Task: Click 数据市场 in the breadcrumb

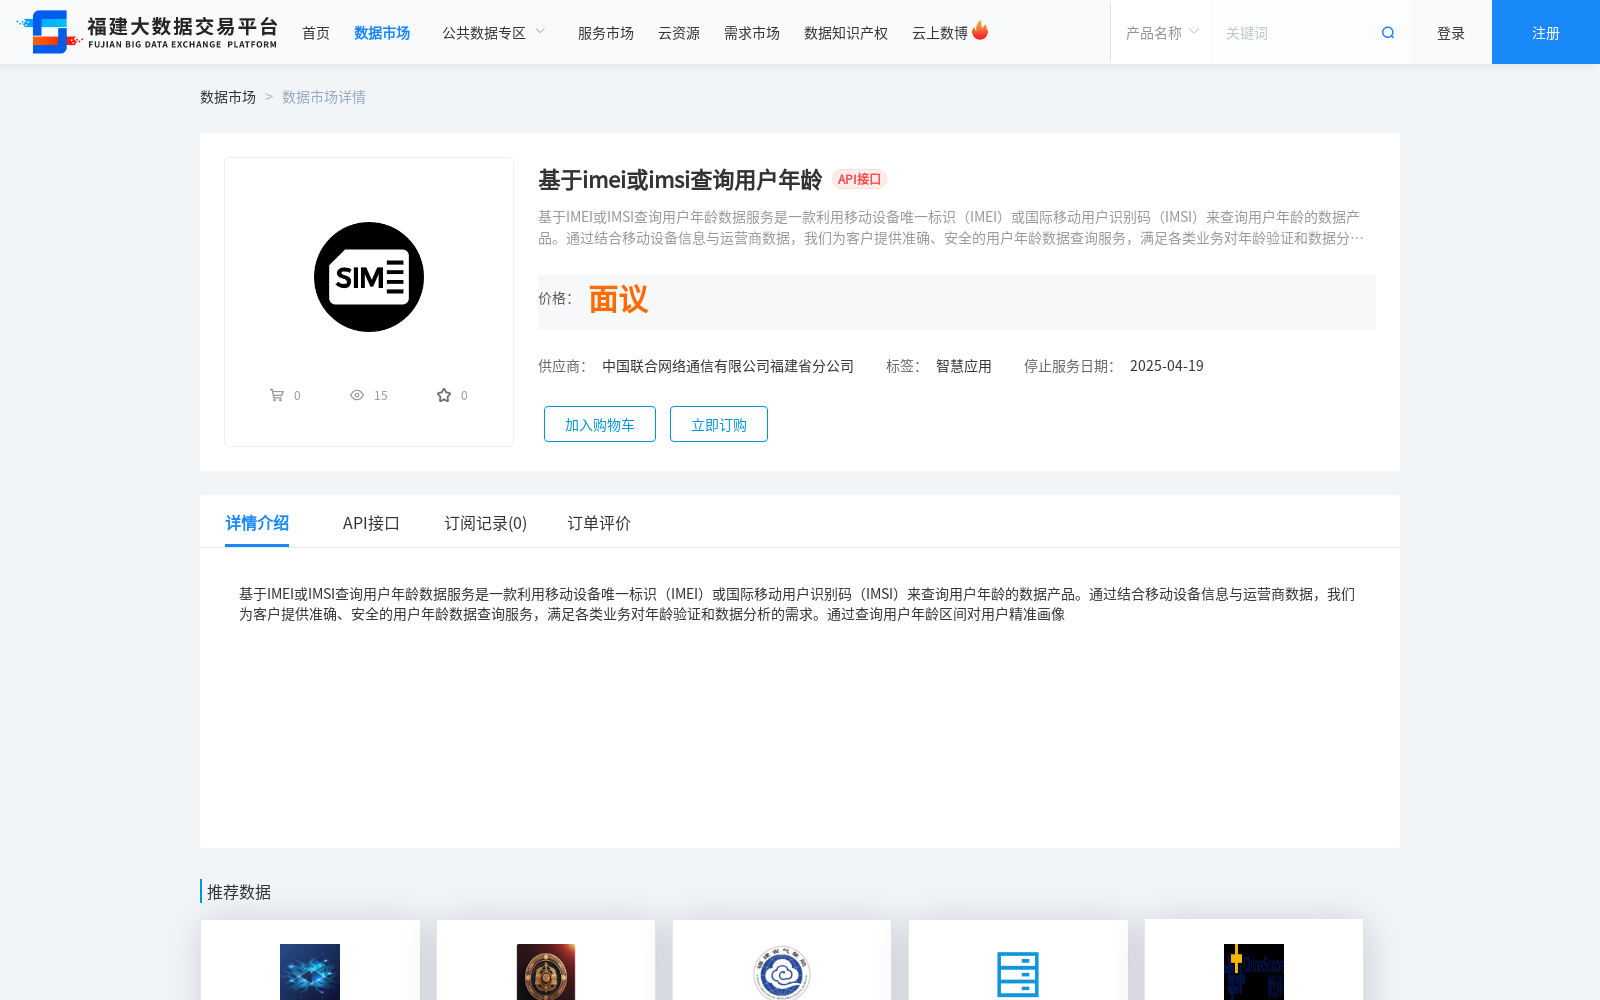Action: point(228,97)
